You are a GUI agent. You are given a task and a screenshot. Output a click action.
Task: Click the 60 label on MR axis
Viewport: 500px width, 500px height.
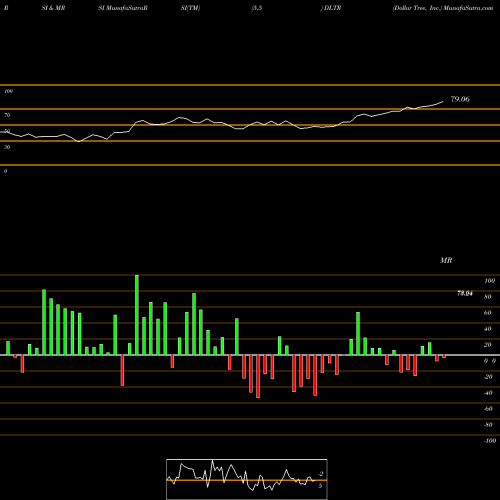[x=488, y=313]
